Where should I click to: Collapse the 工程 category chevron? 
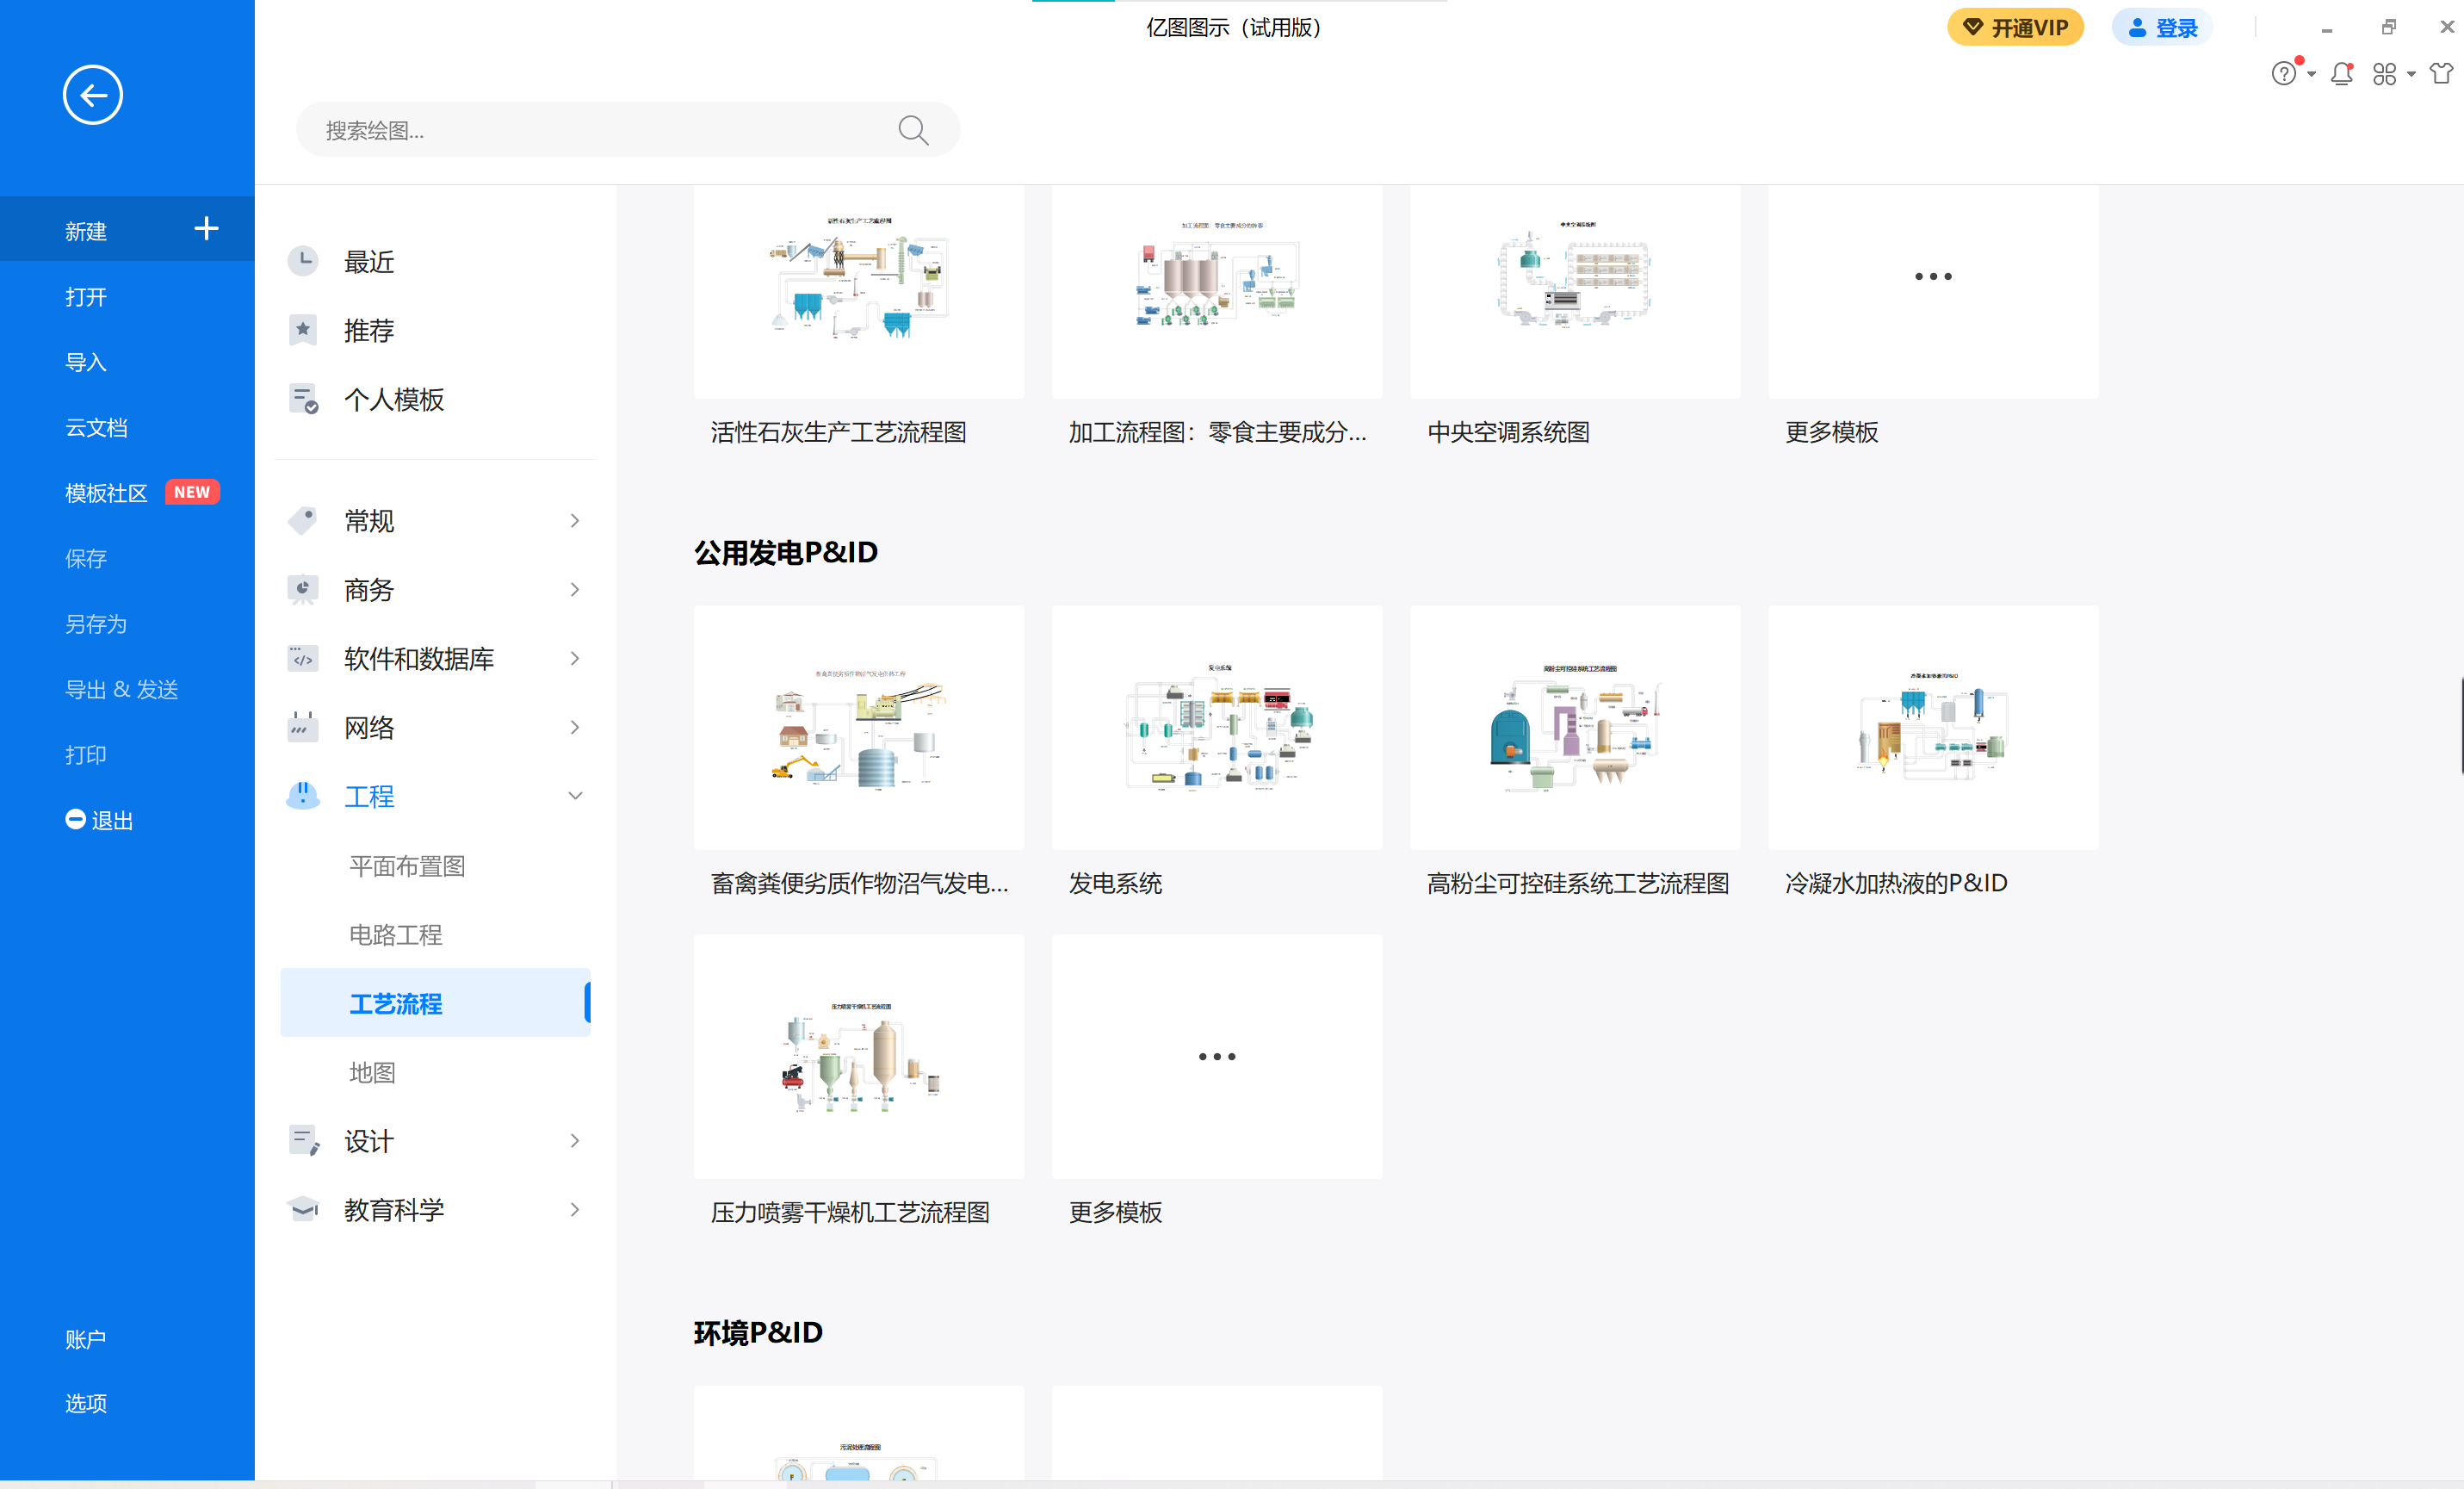click(x=575, y=796)
